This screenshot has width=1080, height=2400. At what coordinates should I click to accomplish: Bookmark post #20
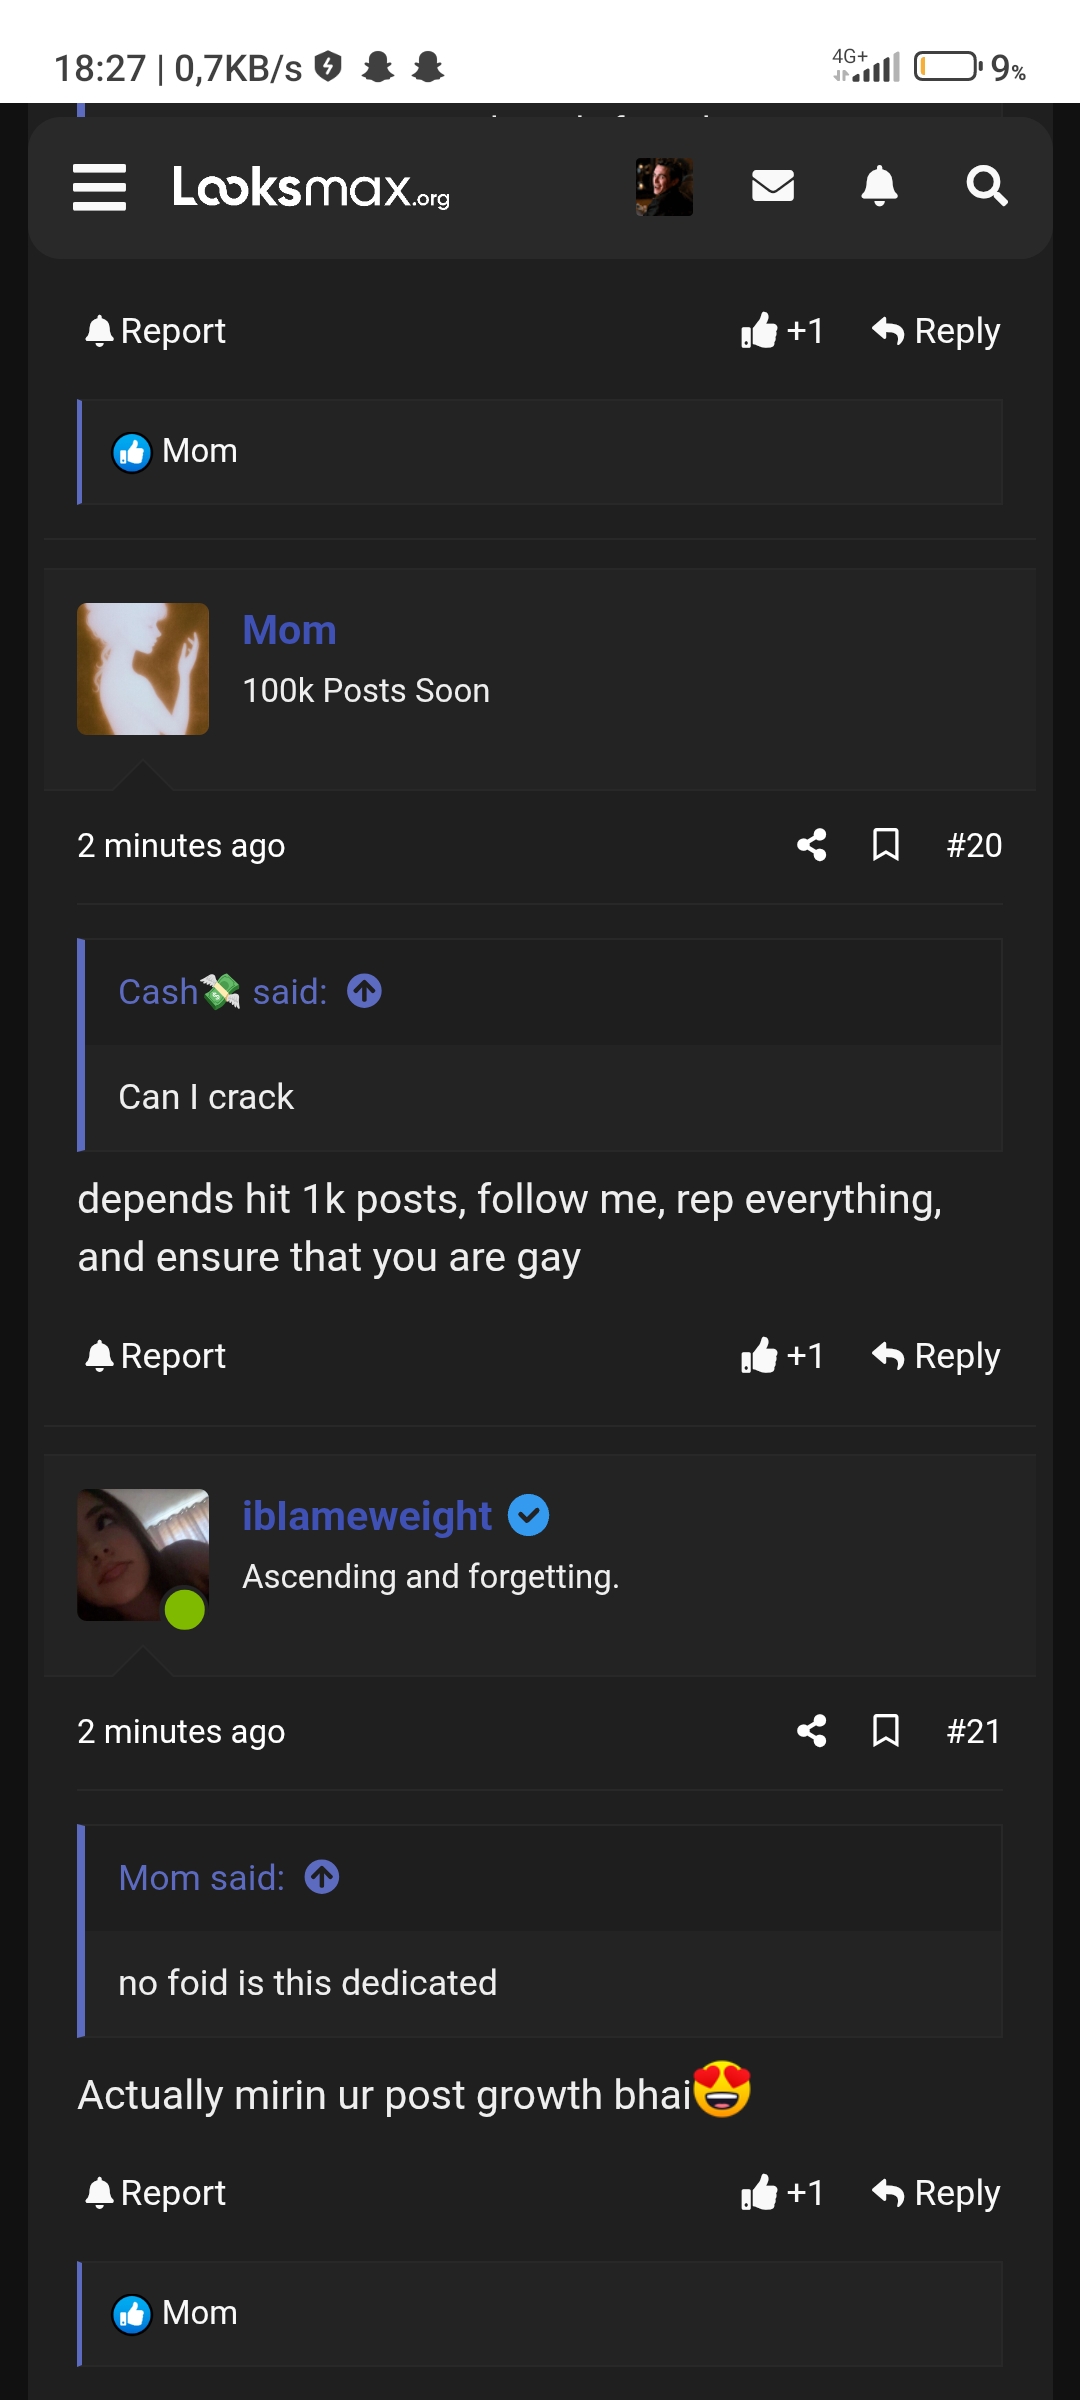886,845
